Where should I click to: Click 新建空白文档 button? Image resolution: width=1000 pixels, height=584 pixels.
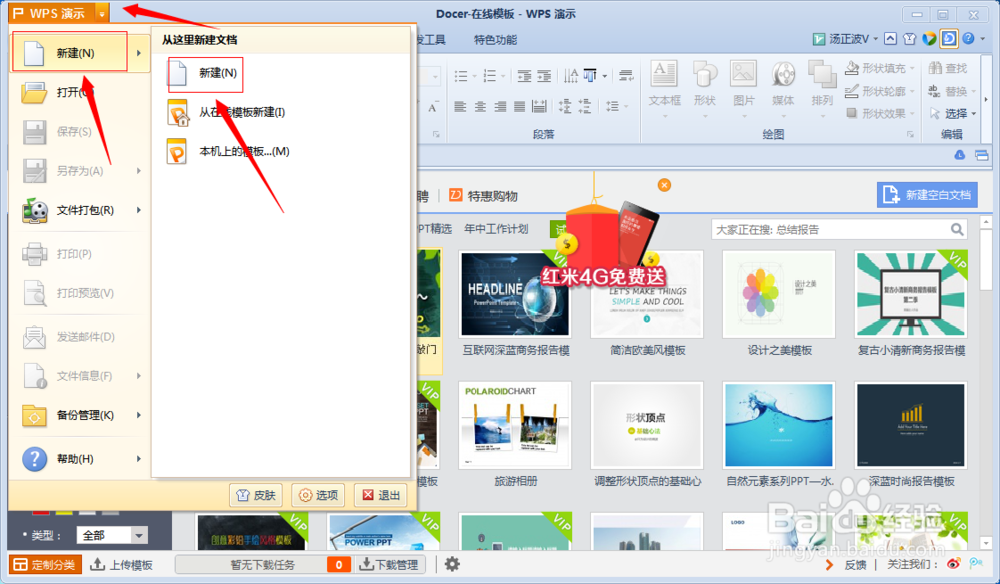point(927,195)
